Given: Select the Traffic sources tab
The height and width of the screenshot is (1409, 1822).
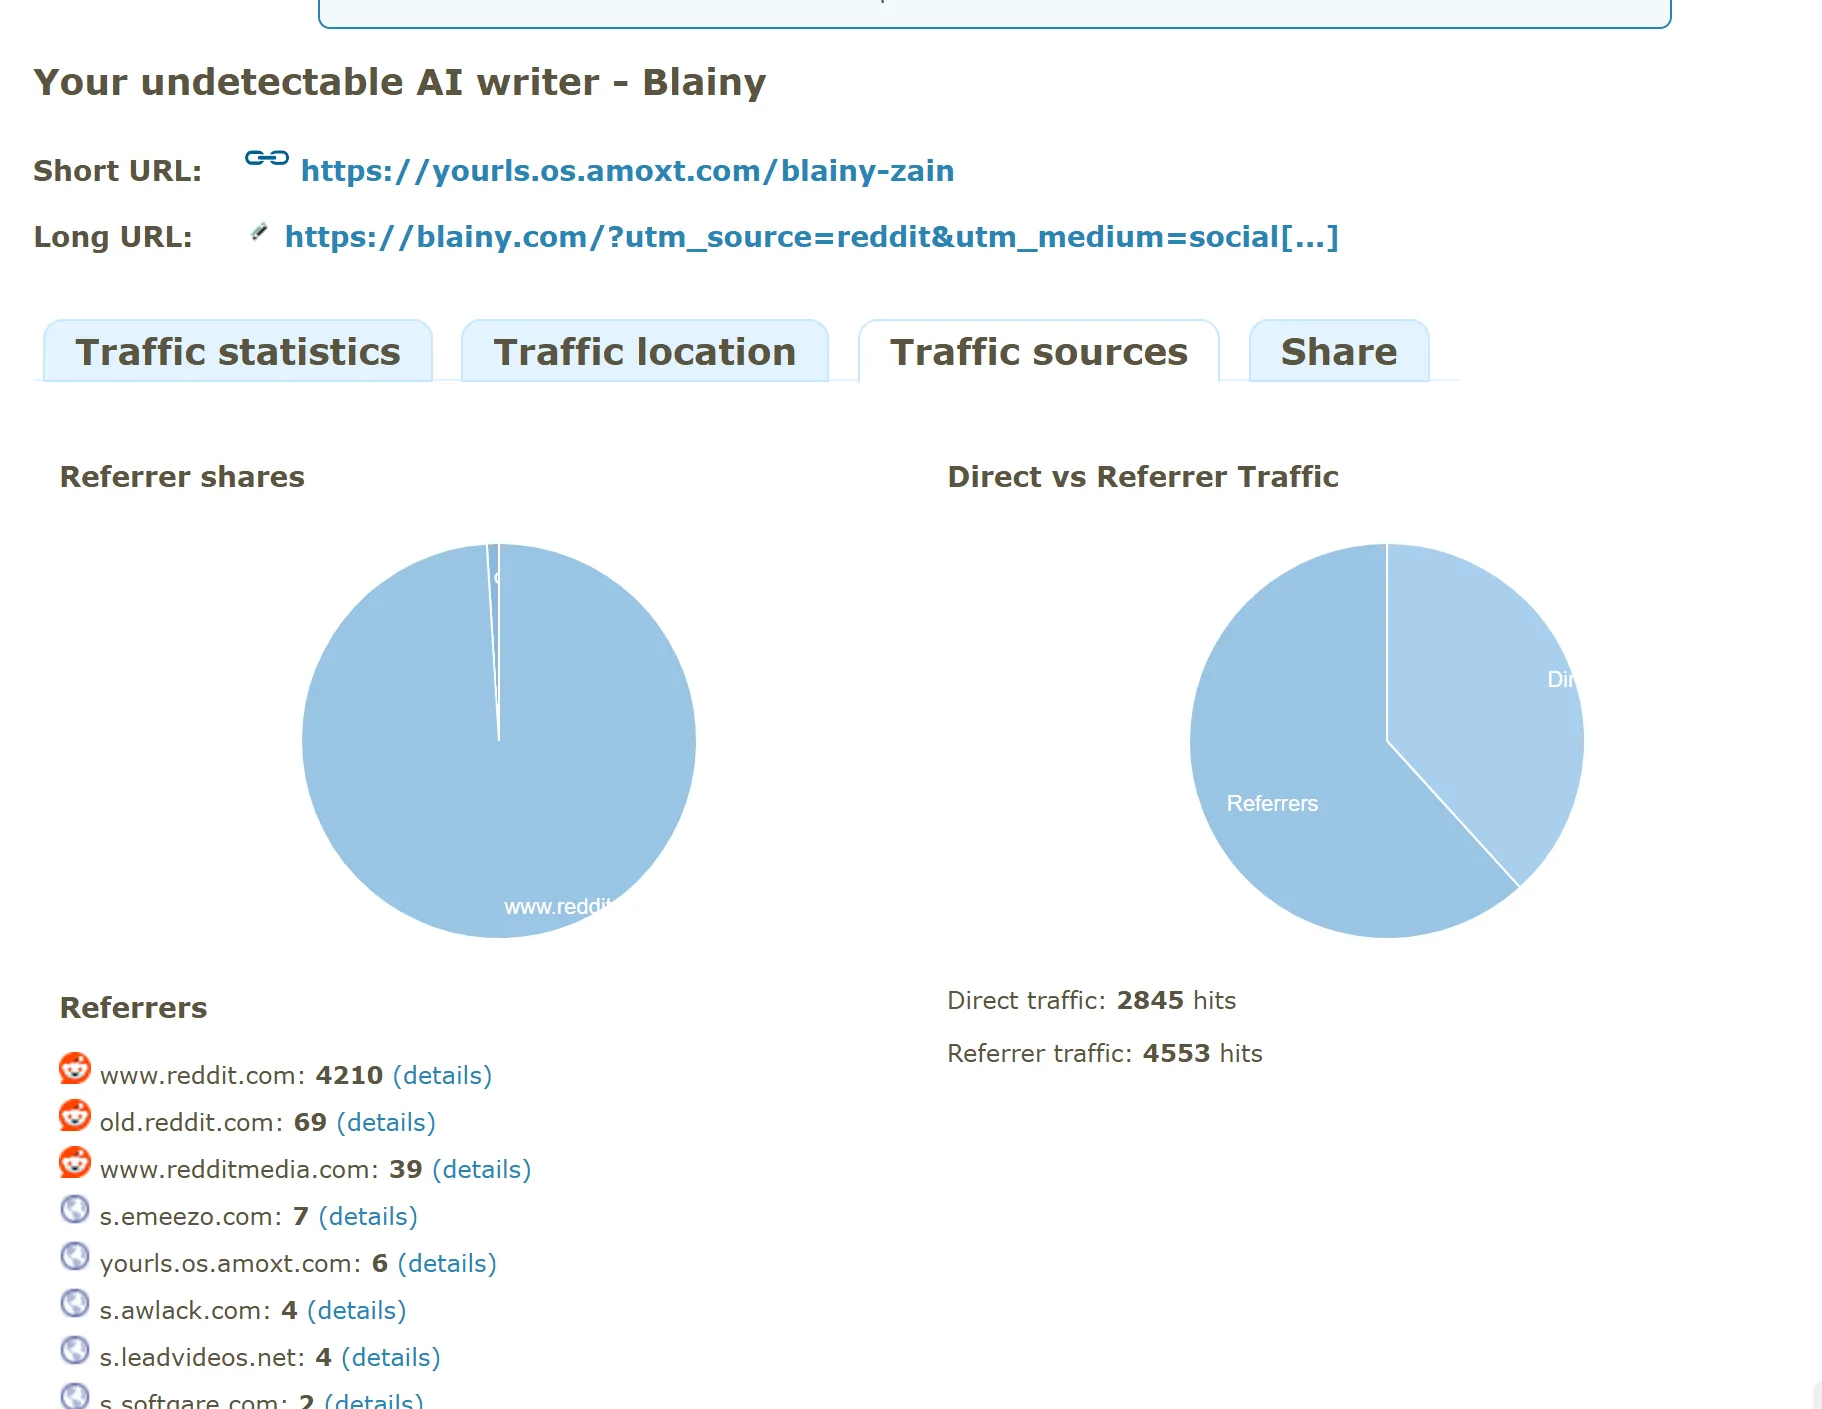Looking at the screenshot, I should (x=1039, y=351).
